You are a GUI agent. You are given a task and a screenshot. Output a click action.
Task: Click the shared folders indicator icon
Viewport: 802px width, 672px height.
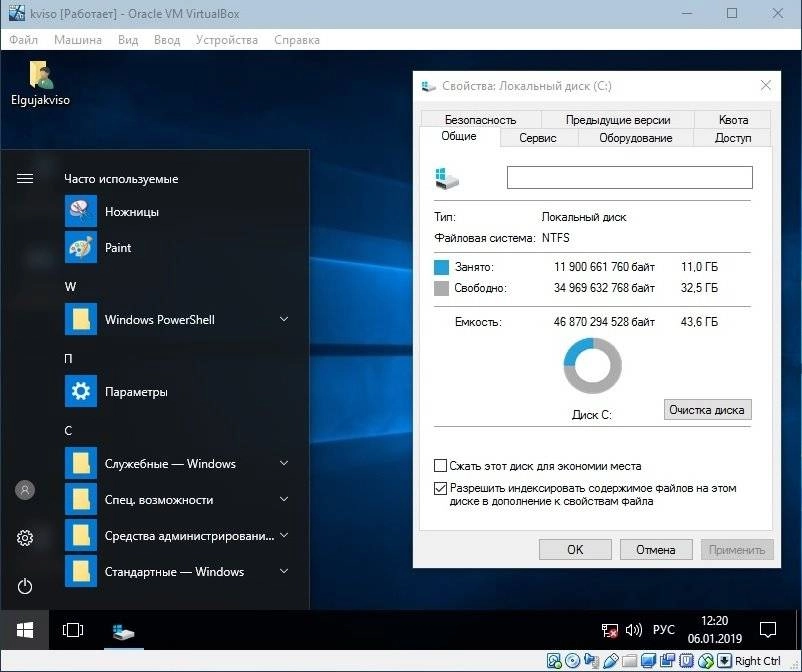click(x=629, y=661)
